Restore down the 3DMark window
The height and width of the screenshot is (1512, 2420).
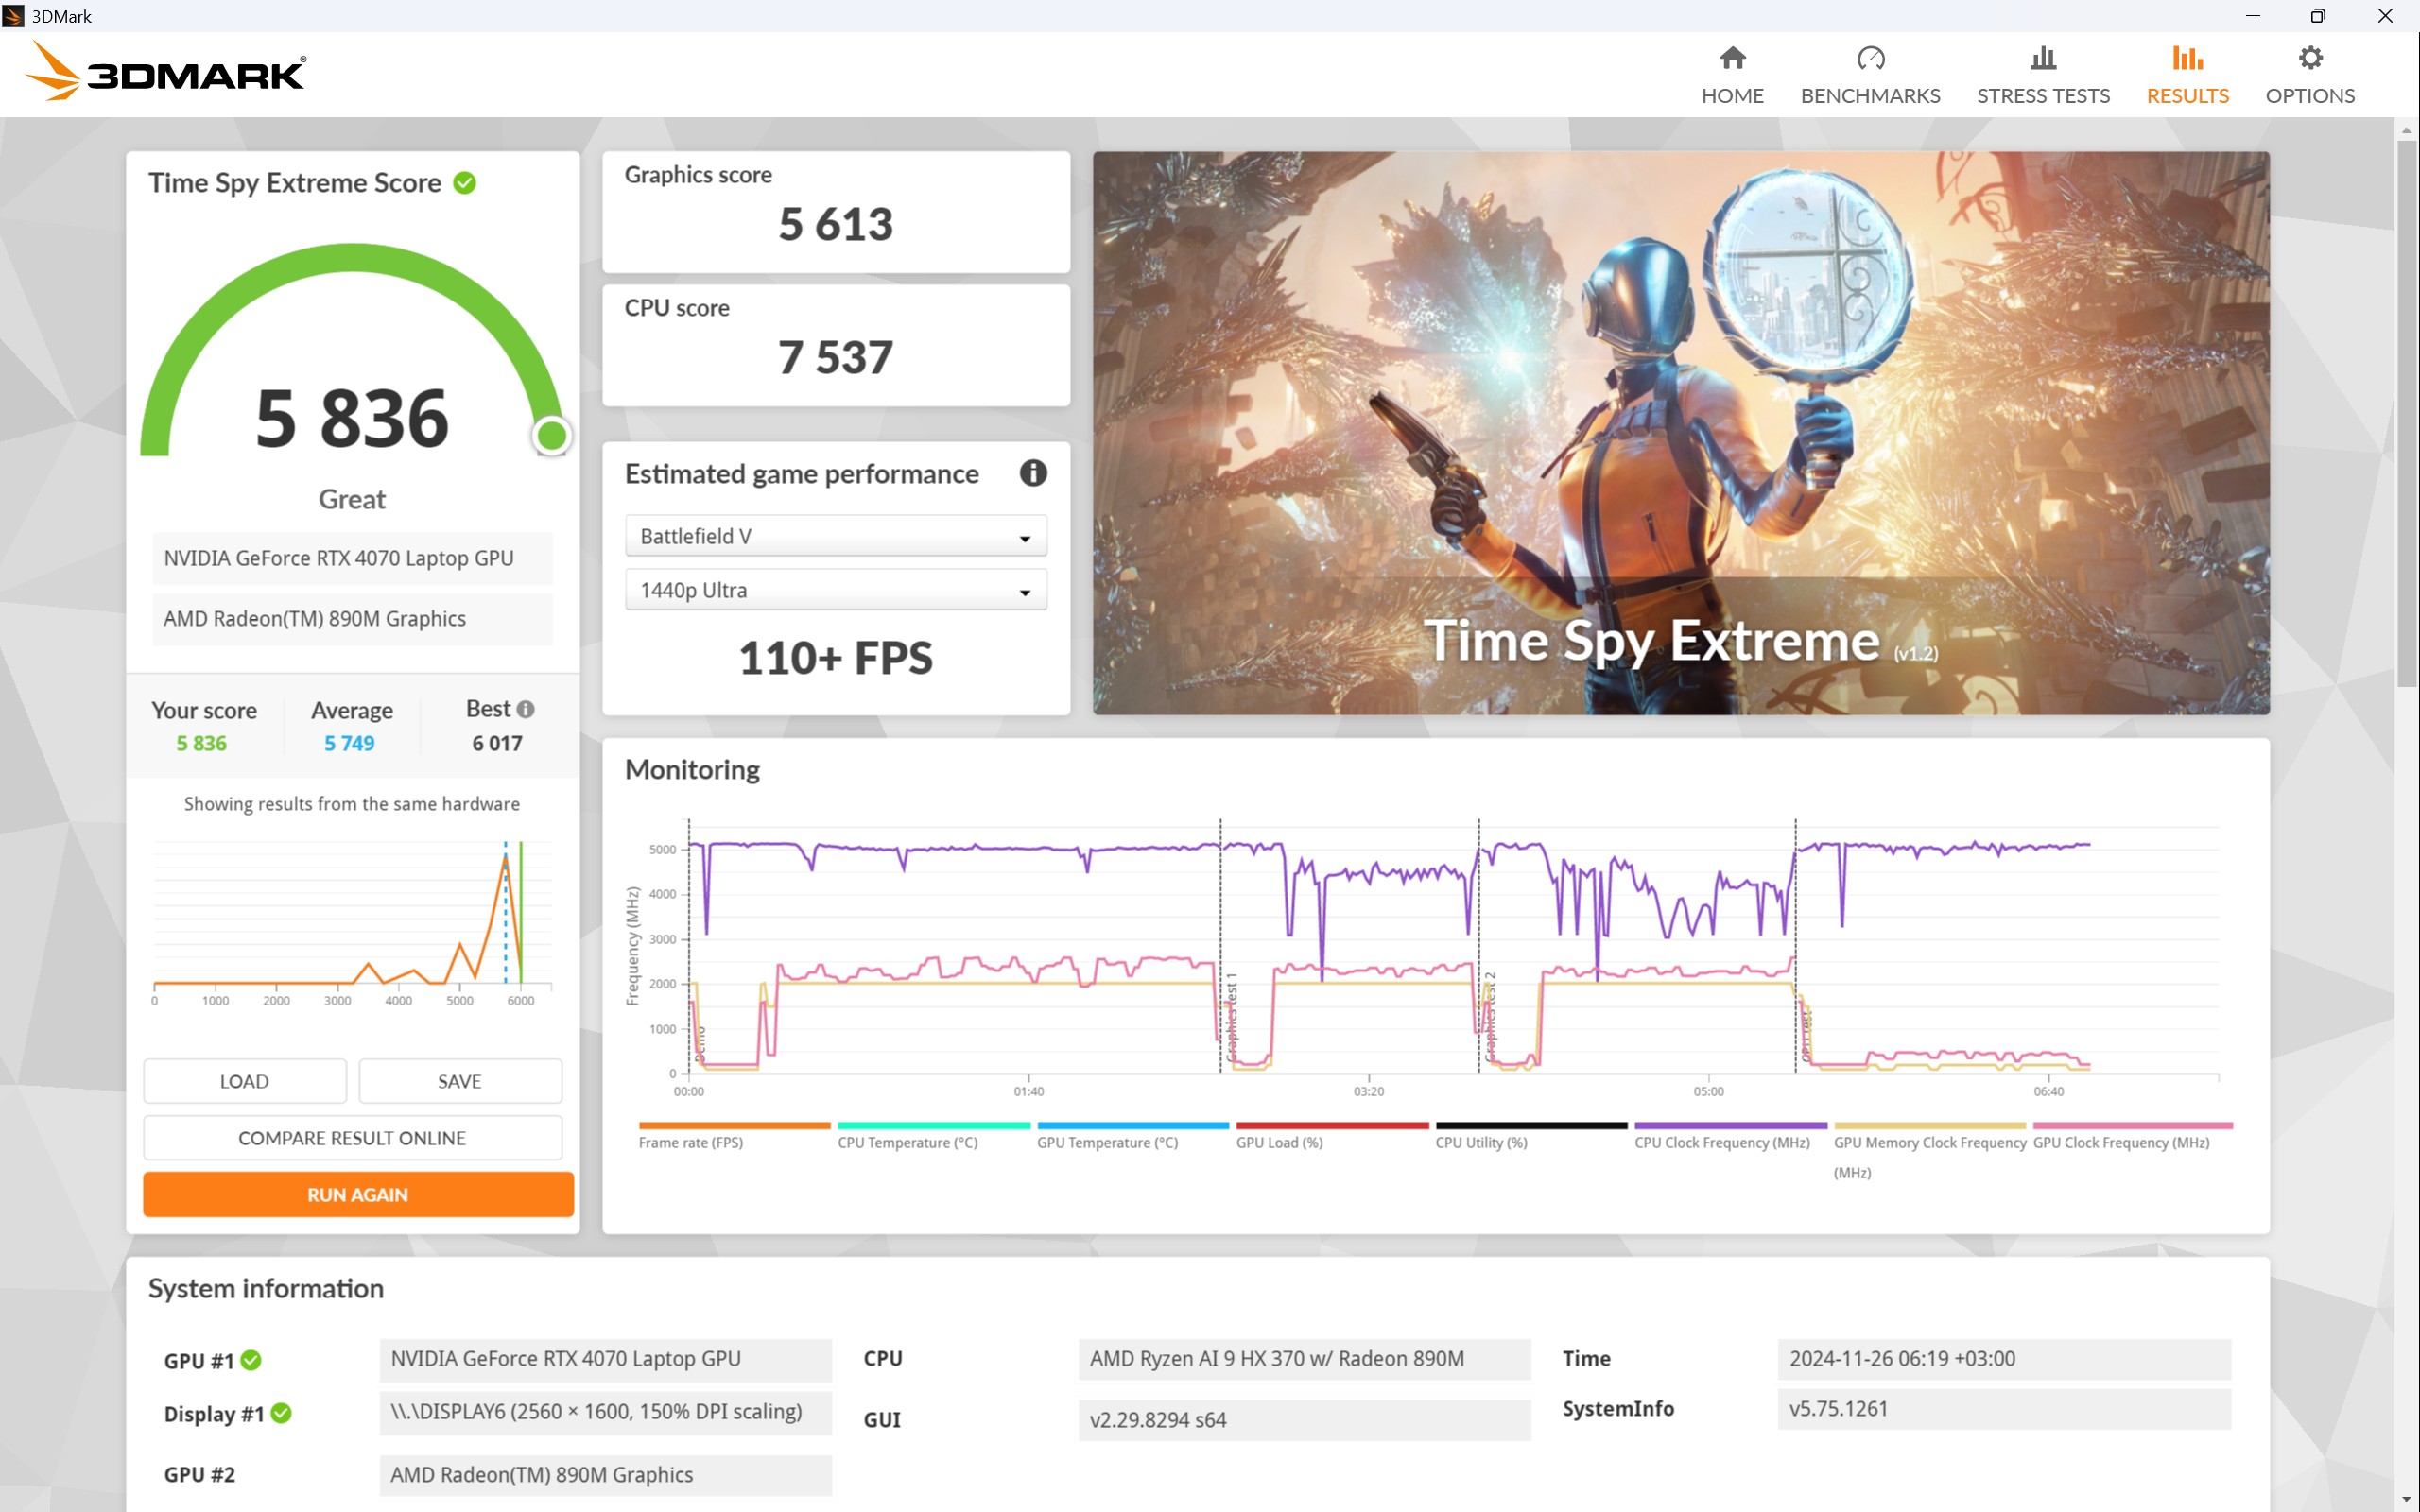2318,15
